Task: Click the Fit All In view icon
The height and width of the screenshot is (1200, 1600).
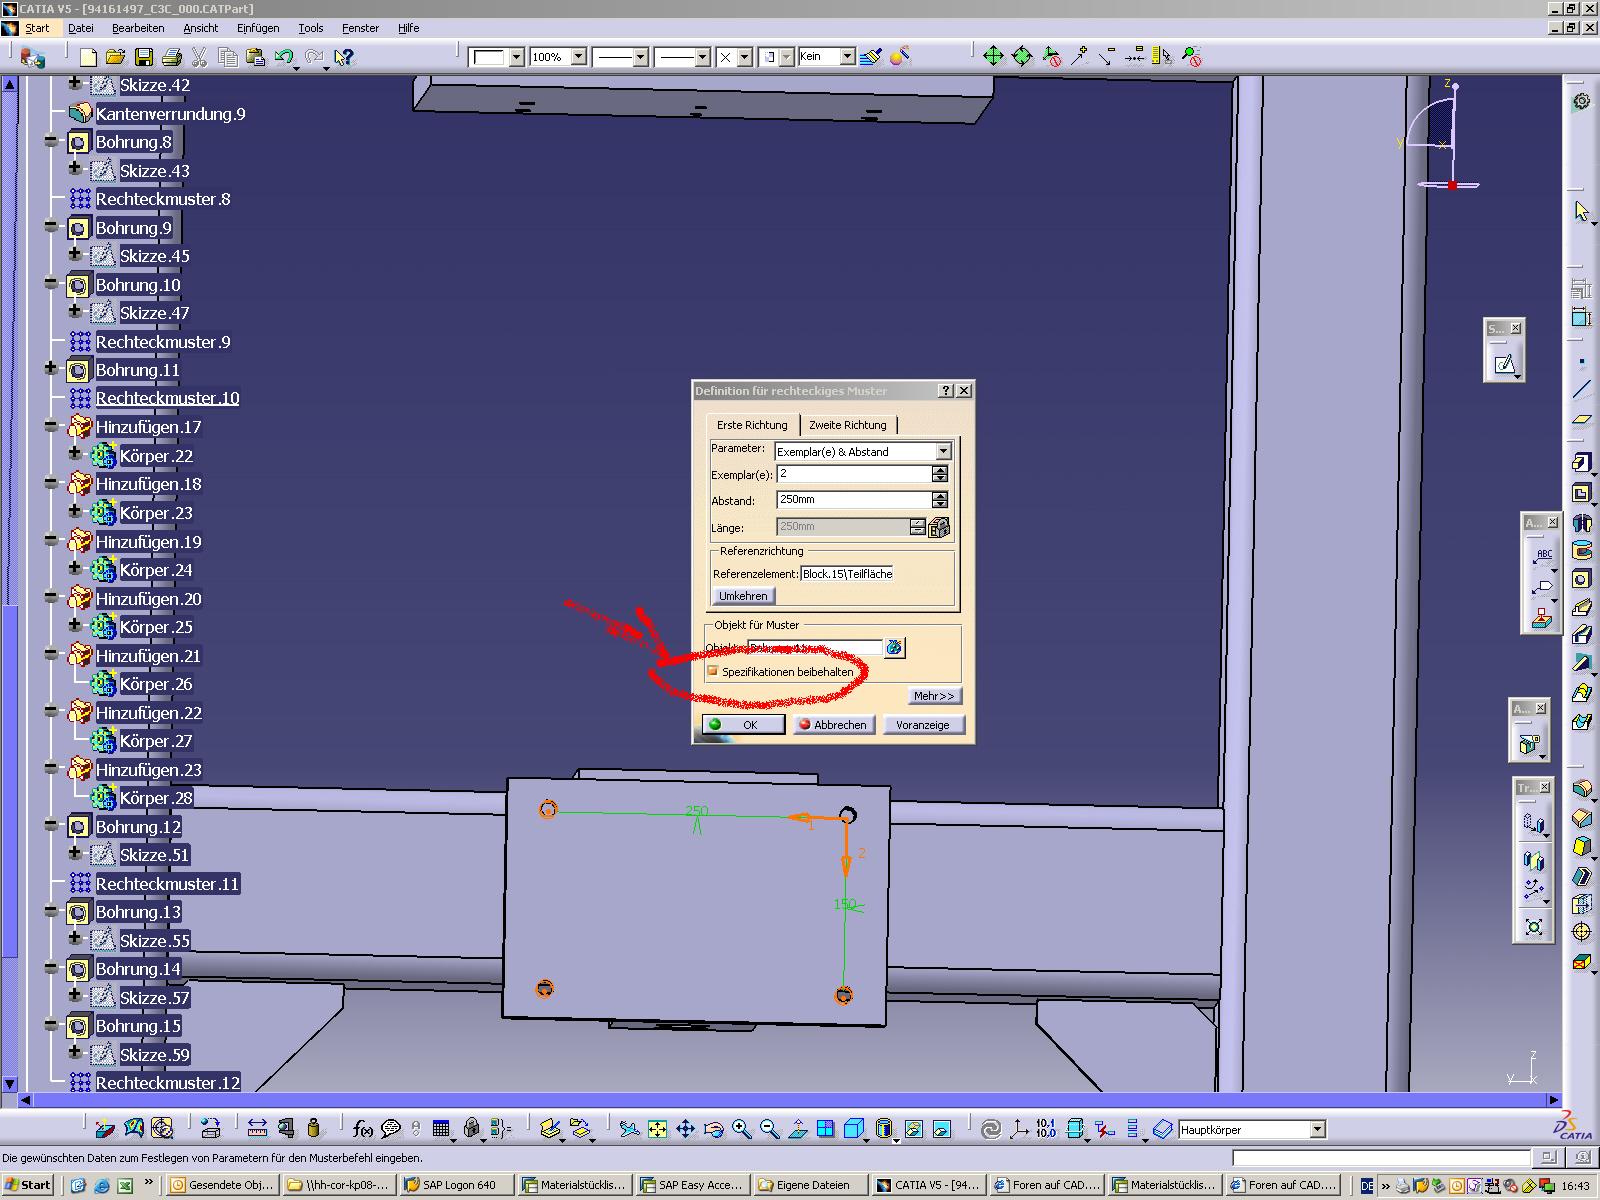Action: [657, 1129]
